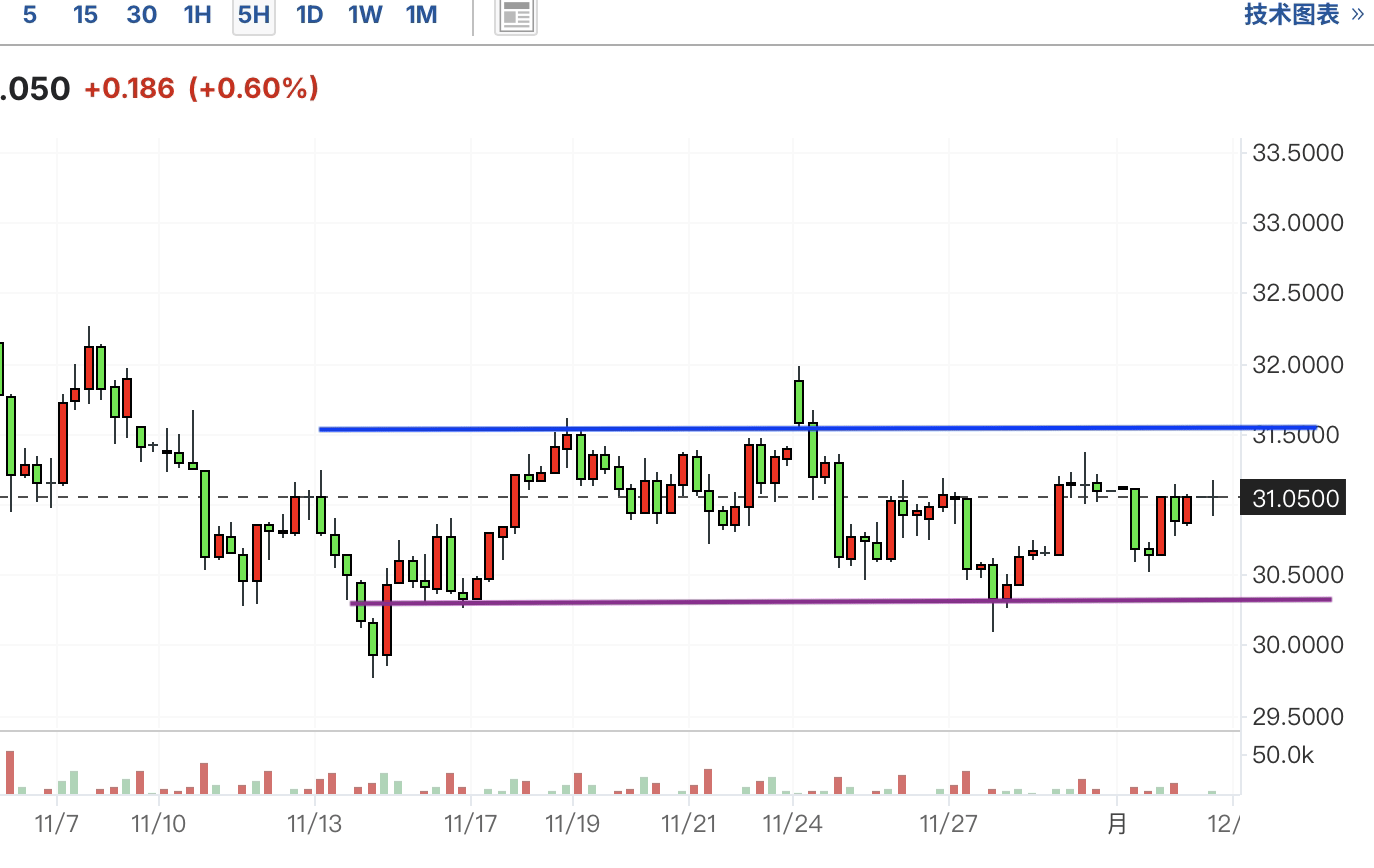The height and width of the screenshot is (868, 1374).
Task: Switch to the 1H timeframe
Action: (198, 15)
